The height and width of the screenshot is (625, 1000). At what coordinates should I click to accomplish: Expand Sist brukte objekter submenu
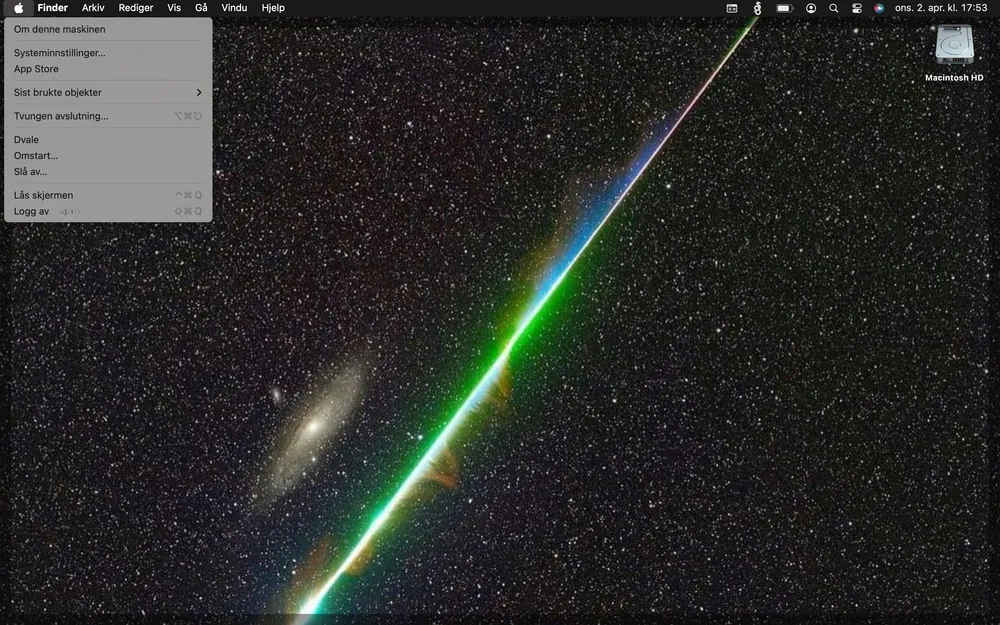(x=107, y=93)
